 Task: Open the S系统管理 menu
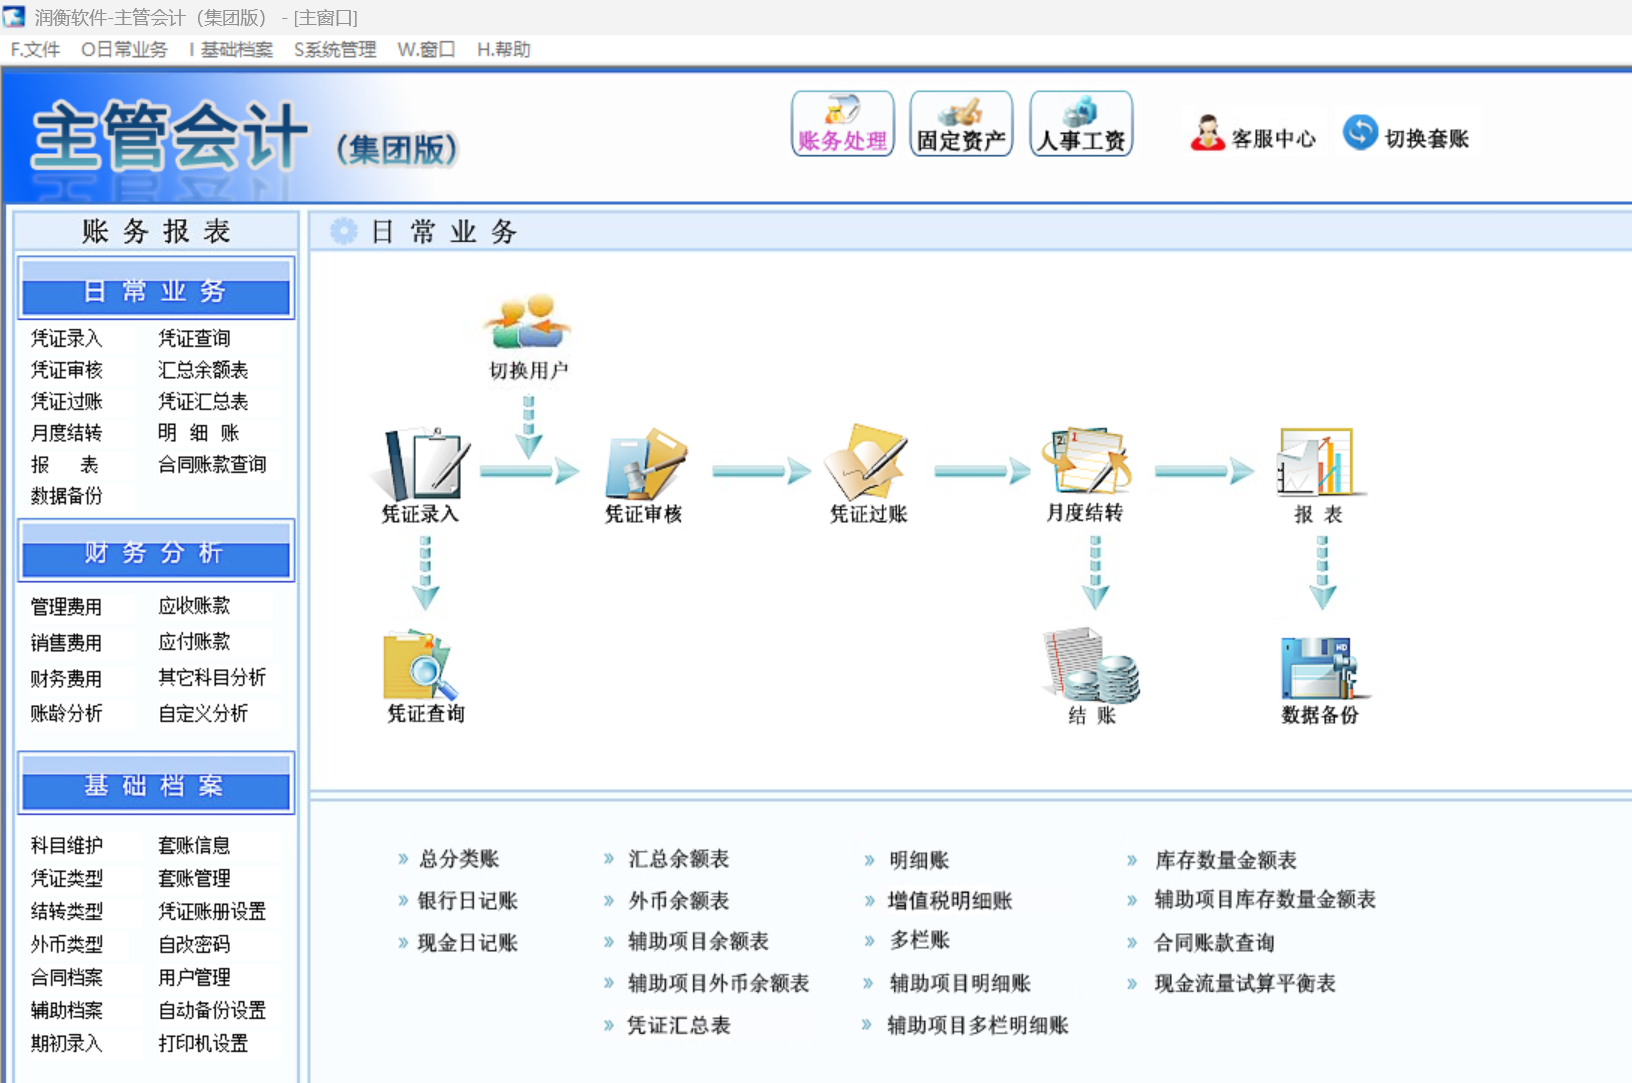(335, 50)
